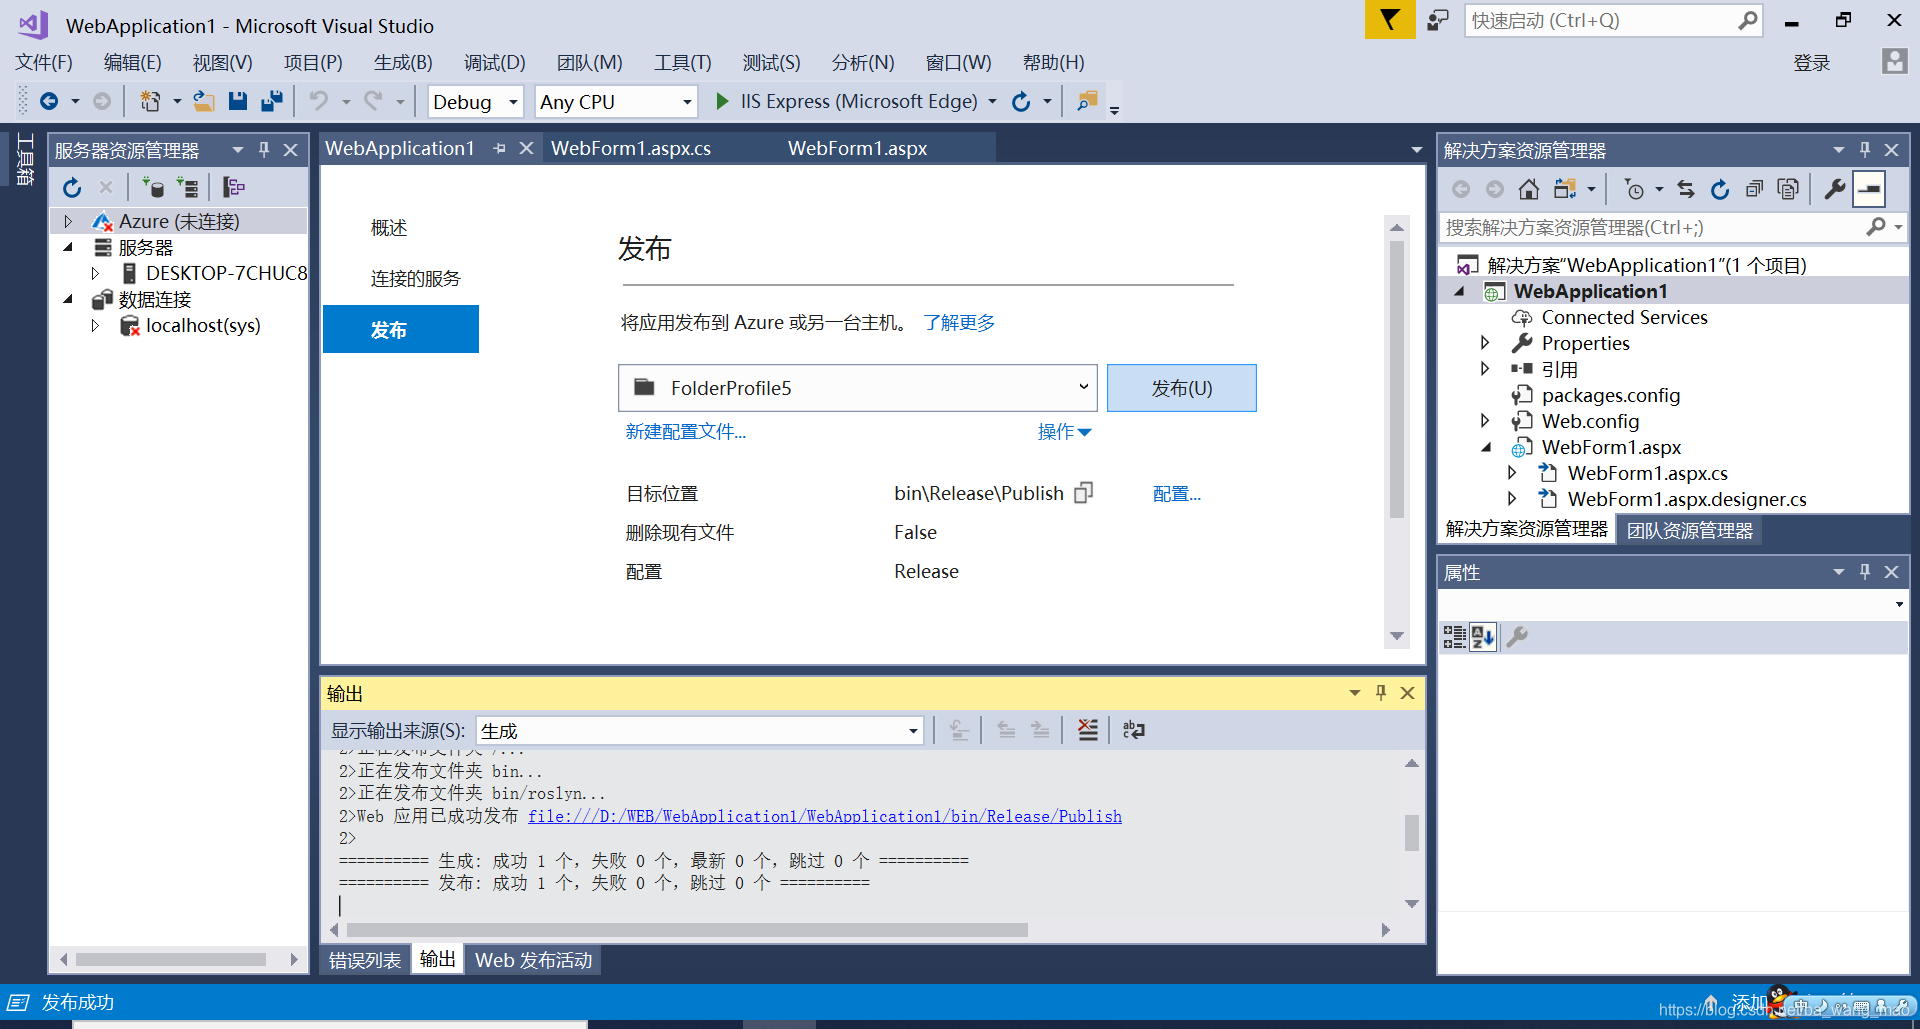Toggle the pushpin on the 解决方案资源管理器 panel
This screenshot has width=1920, height=1029.
(1865, 150)
